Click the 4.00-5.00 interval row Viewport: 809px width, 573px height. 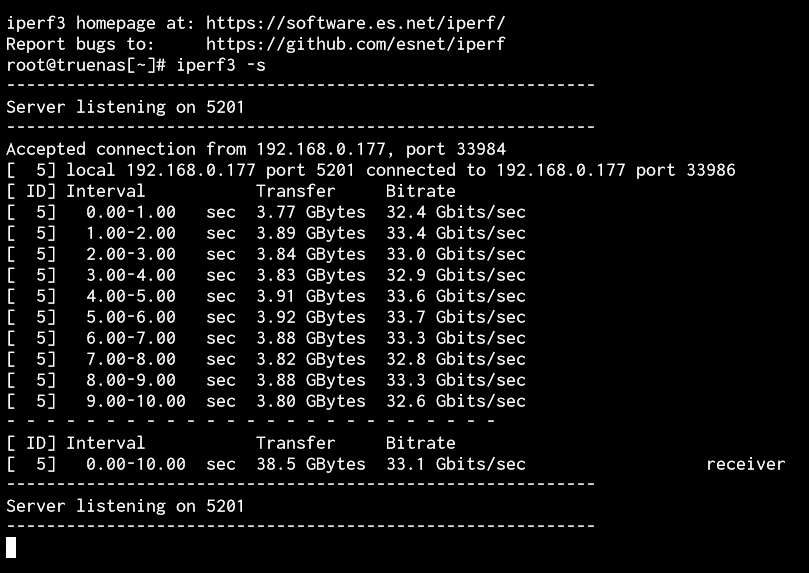266,296
